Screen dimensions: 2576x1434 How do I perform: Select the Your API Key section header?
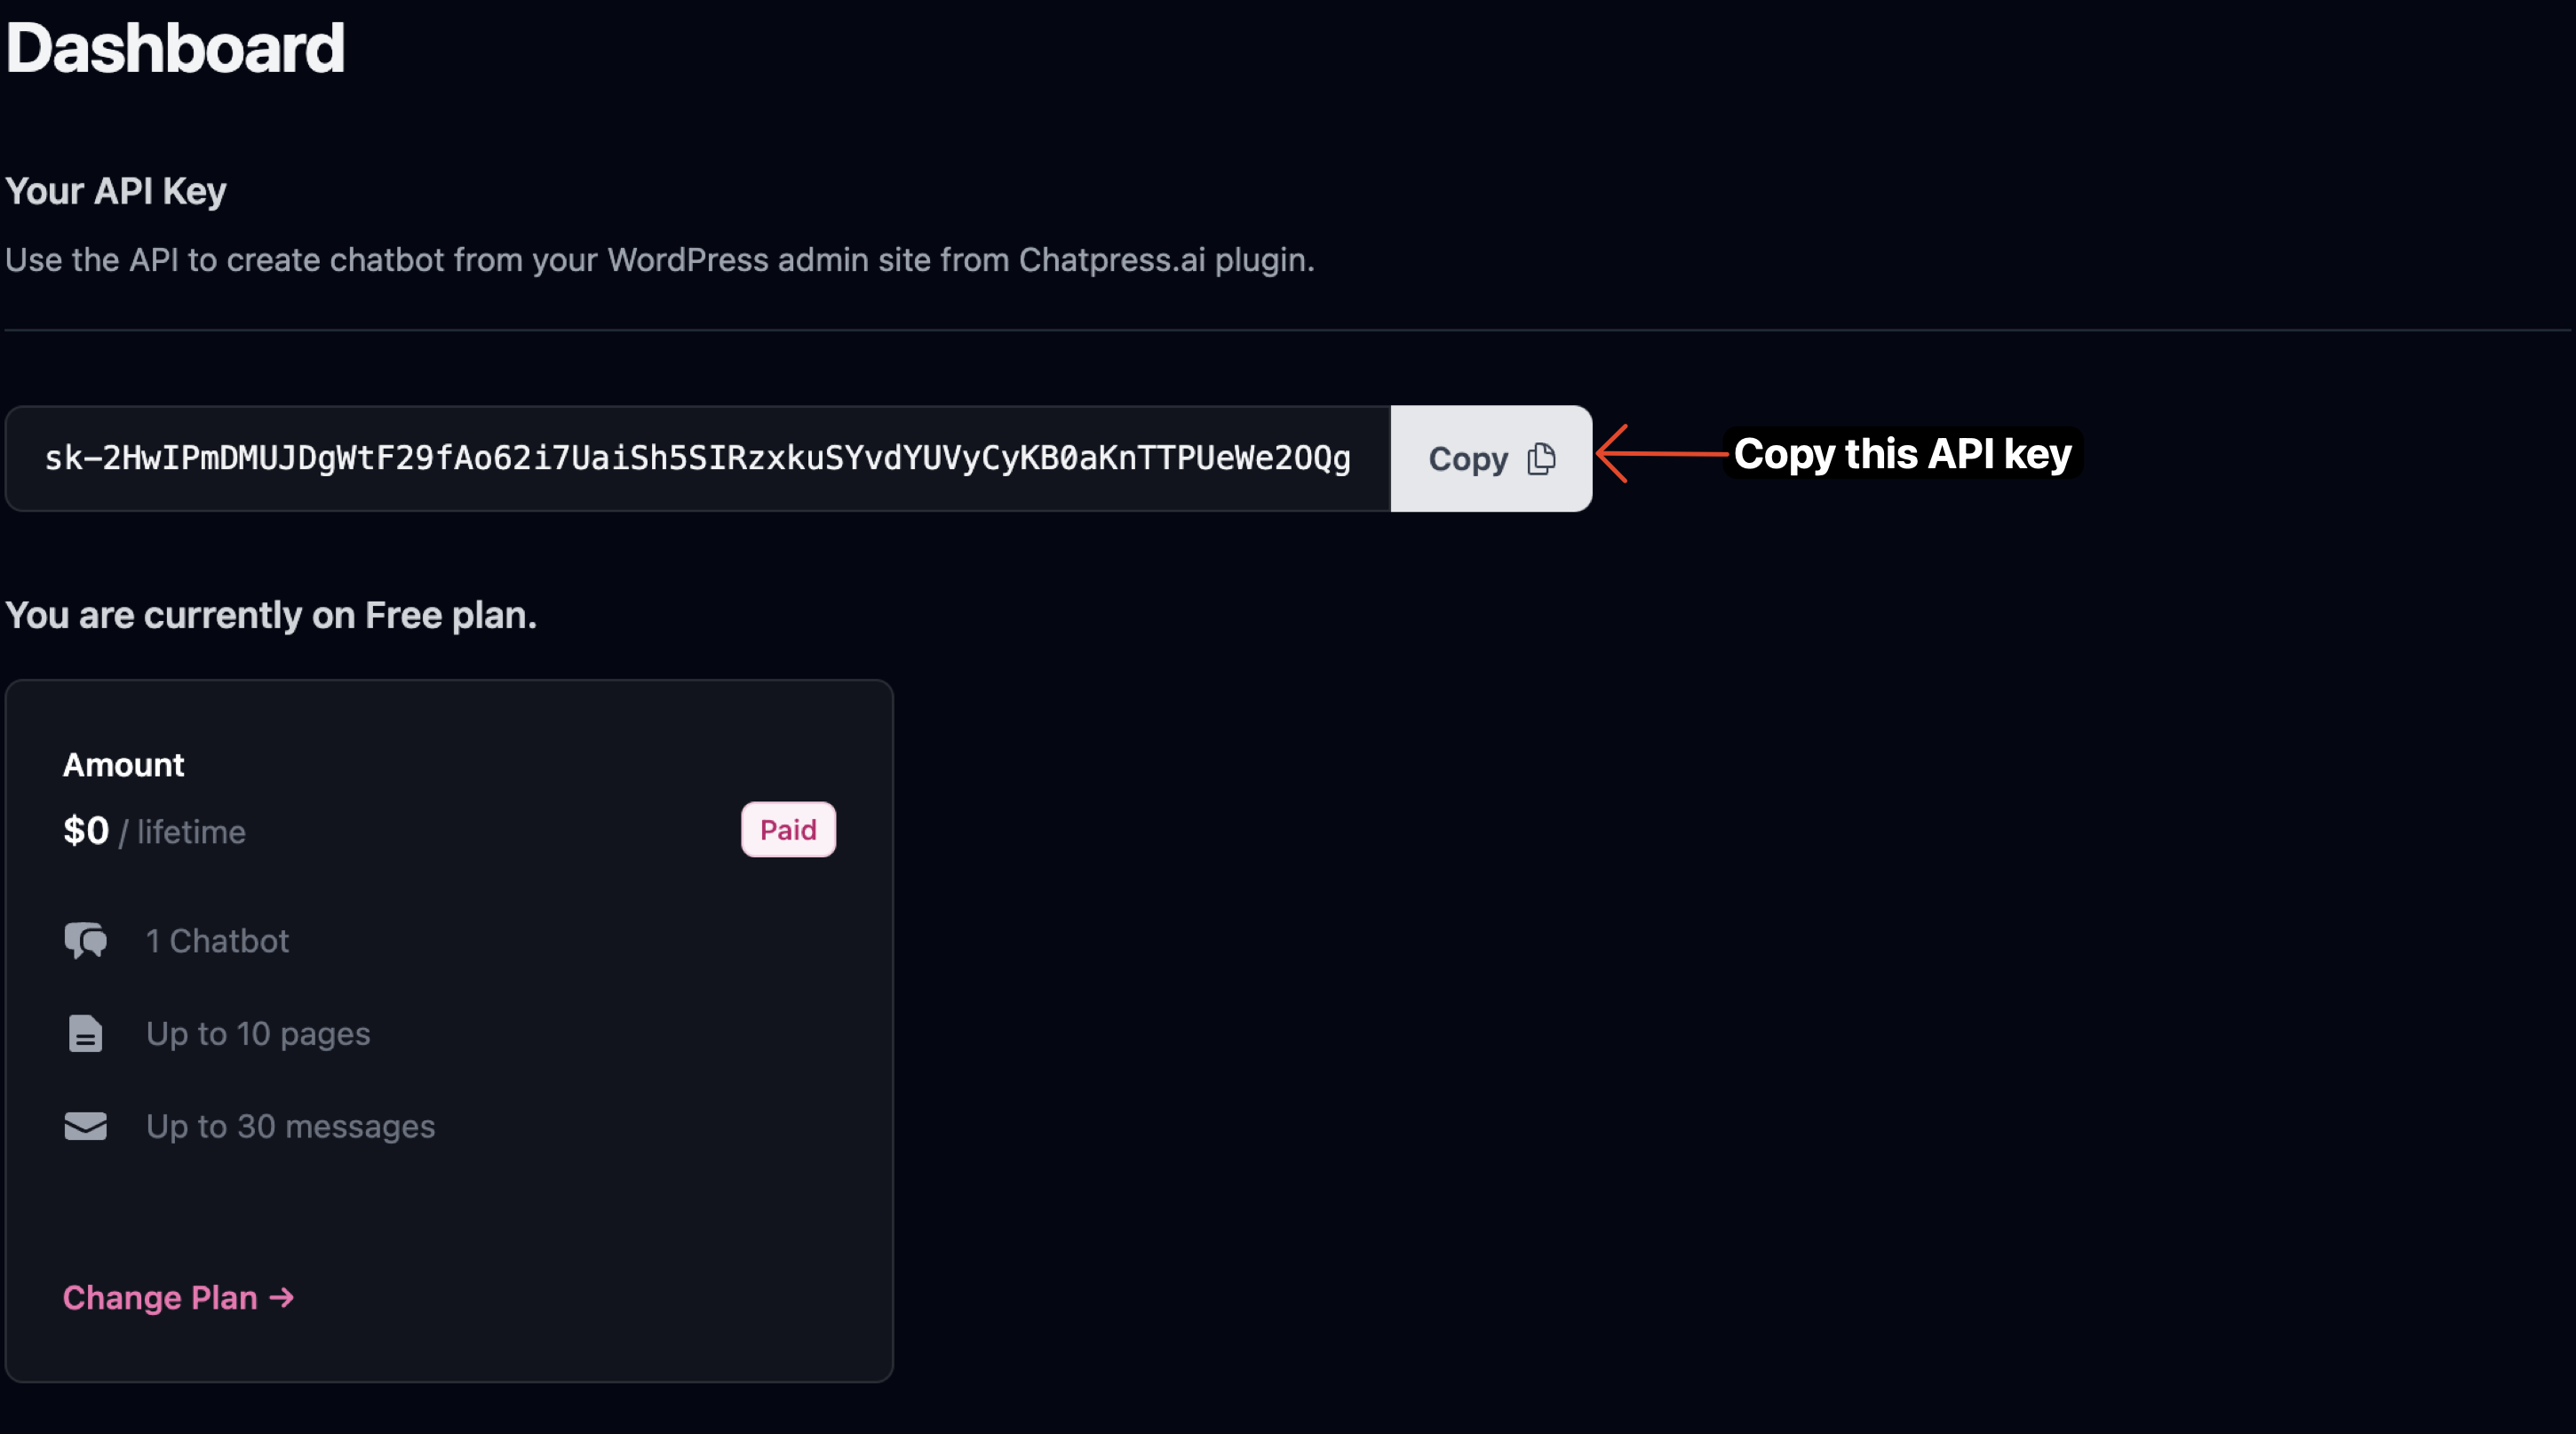(115, 191)
